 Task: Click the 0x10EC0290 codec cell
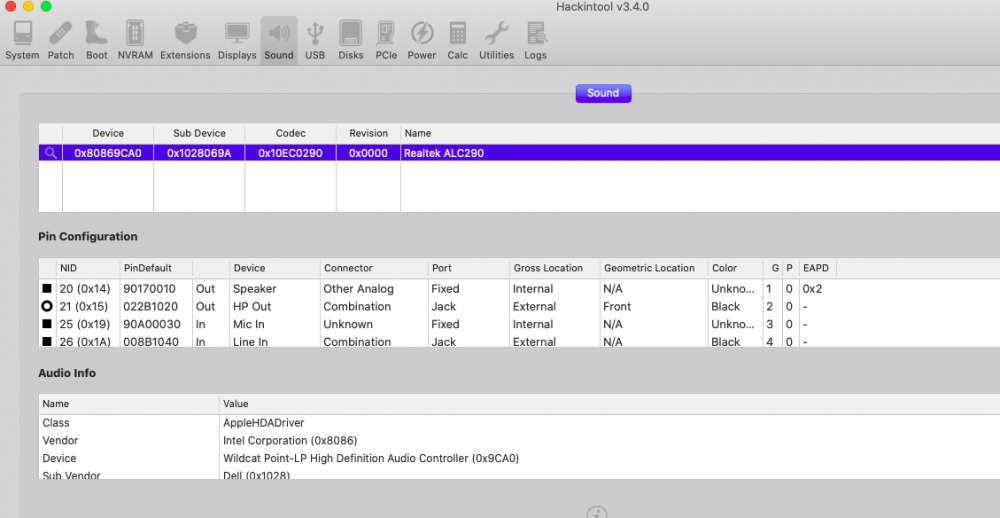290,153
